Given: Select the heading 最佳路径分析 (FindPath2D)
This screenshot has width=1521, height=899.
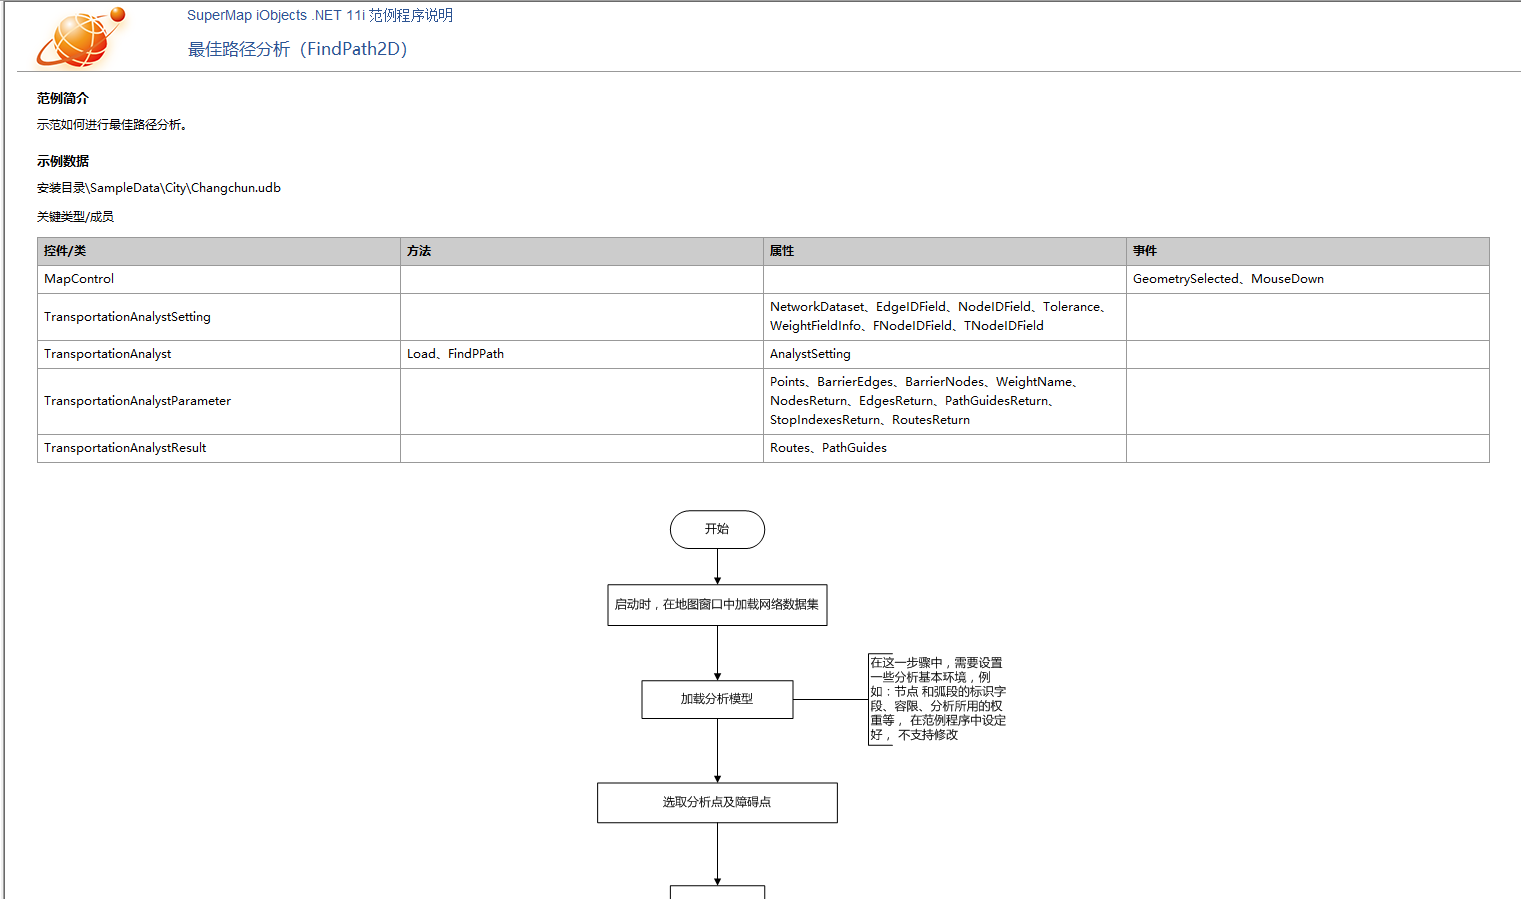Looking at the screenshot, I should pyautogui.click(x=298, y=49).
